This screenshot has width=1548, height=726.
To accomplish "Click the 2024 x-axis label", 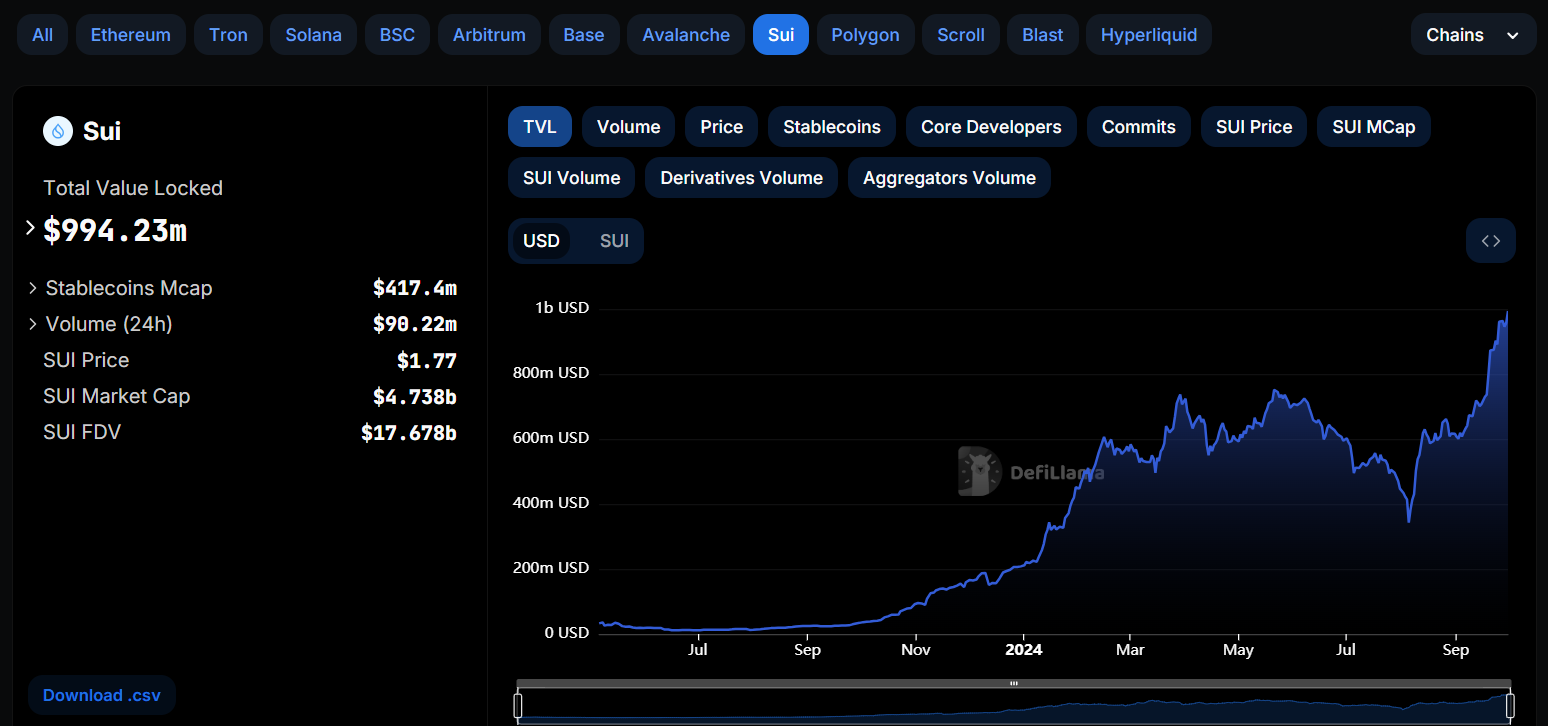I will [x=1024, y=650].
